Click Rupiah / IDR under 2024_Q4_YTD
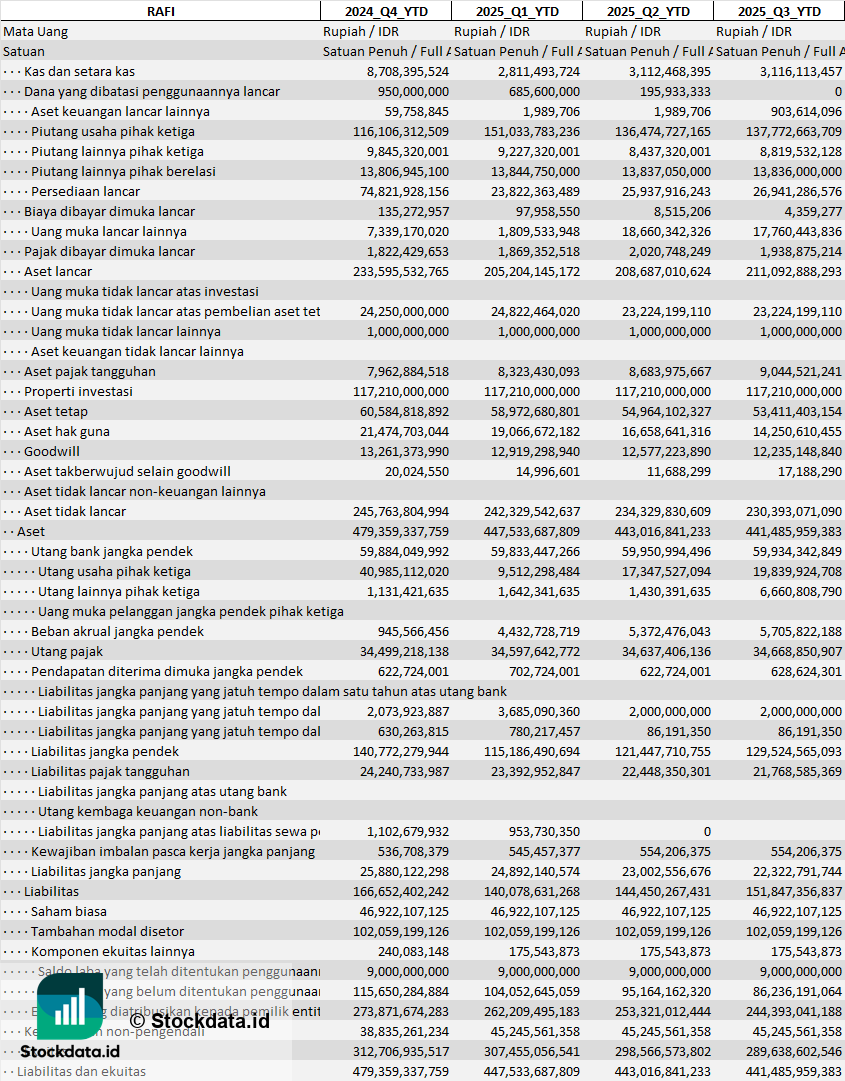The image size is (845, 1081). [361, 32]
